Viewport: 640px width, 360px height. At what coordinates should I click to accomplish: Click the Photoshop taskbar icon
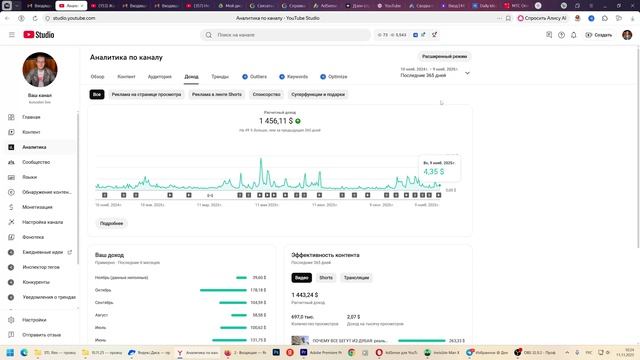pos(276,352)
